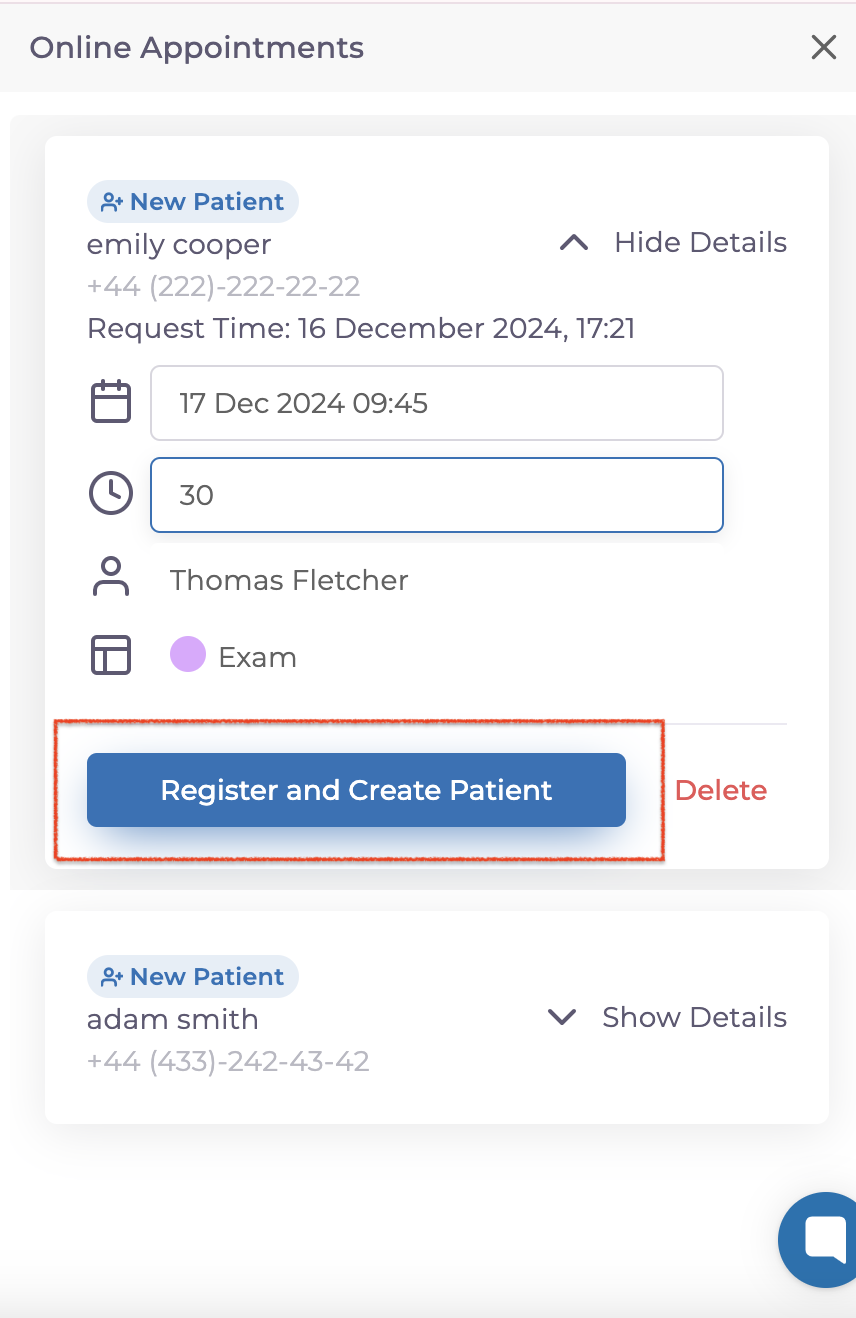Image resolution: width=856 pixels, height=1318 pixels.
Task: Expand adam smith details with chevron
Action: point(563,1018)
